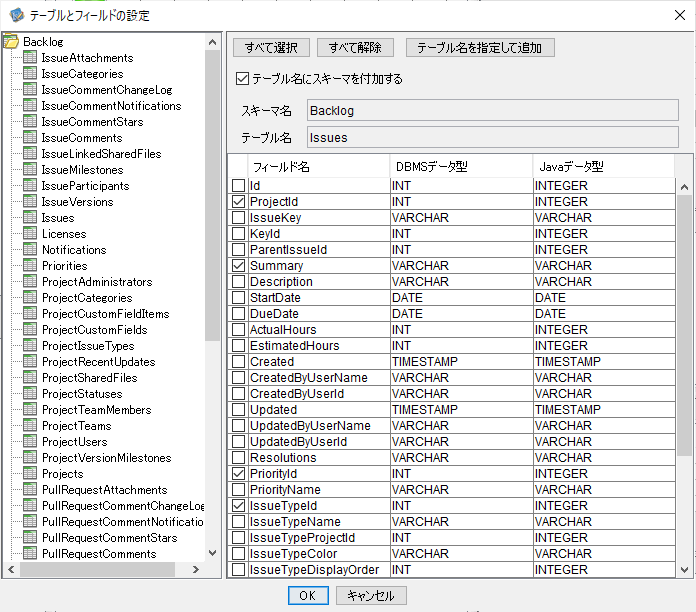Click the Backlog folder icon in tree
This screenshot has height=612, width=696.
click(11, 42)
